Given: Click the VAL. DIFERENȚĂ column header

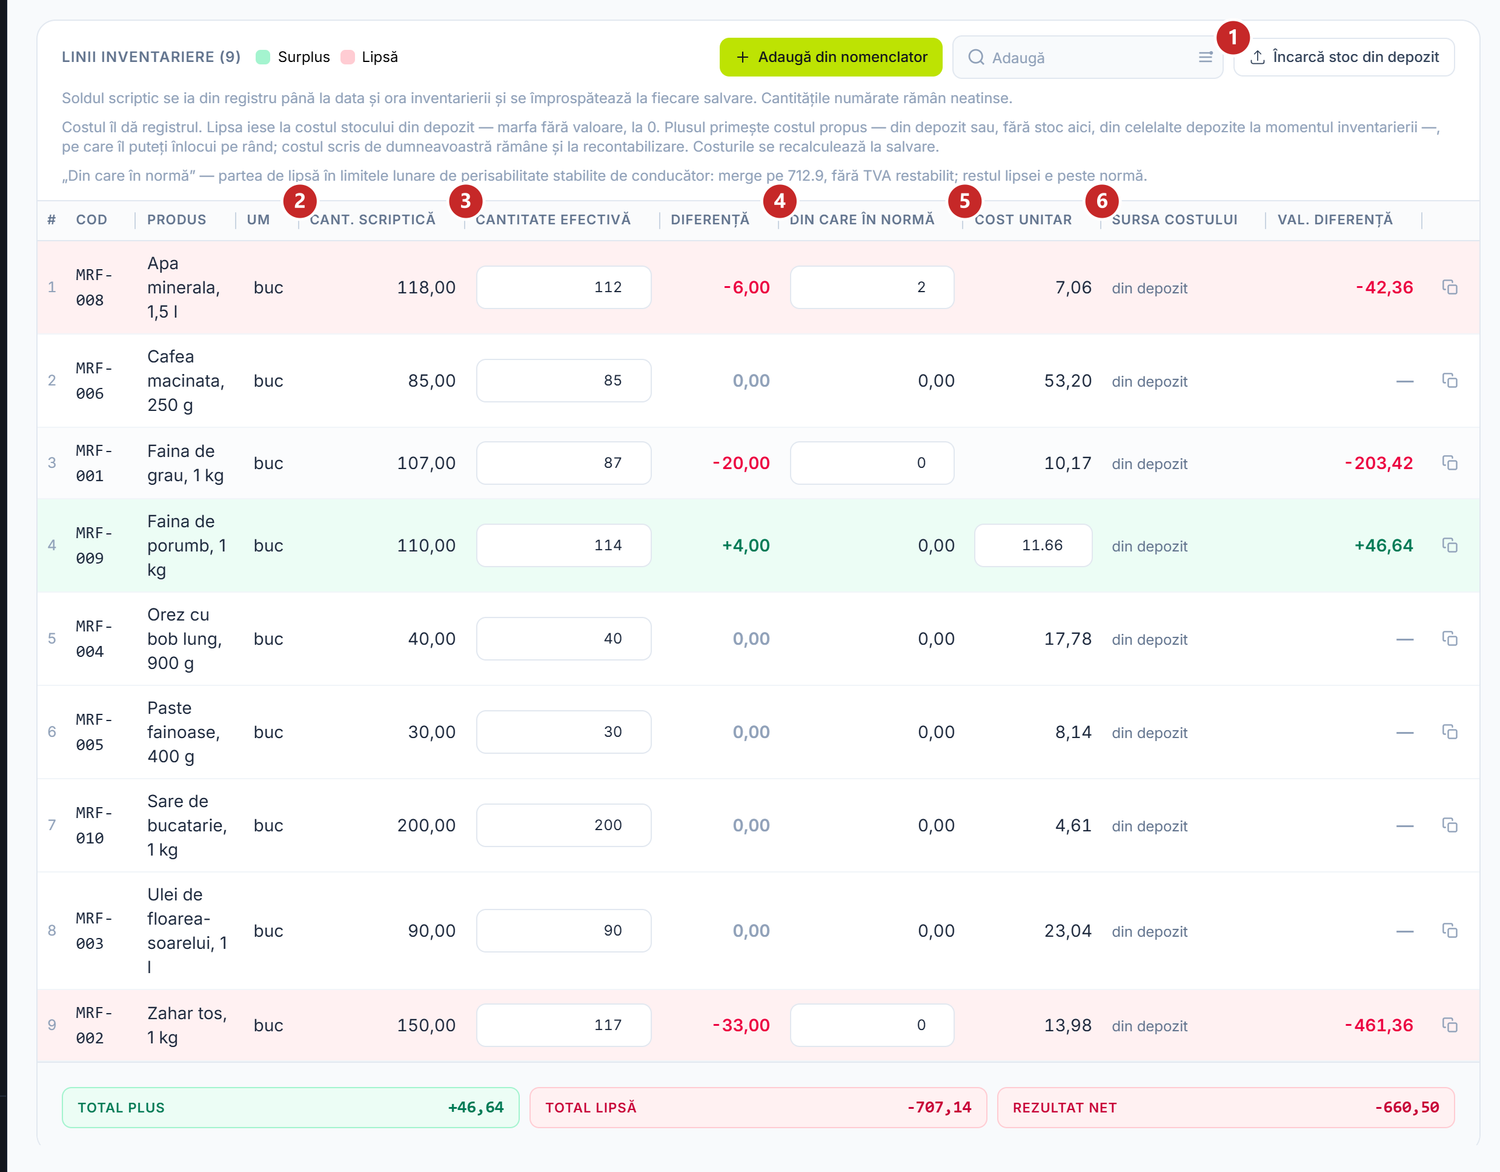Looking at the screenshot, I should [1335, 220].
